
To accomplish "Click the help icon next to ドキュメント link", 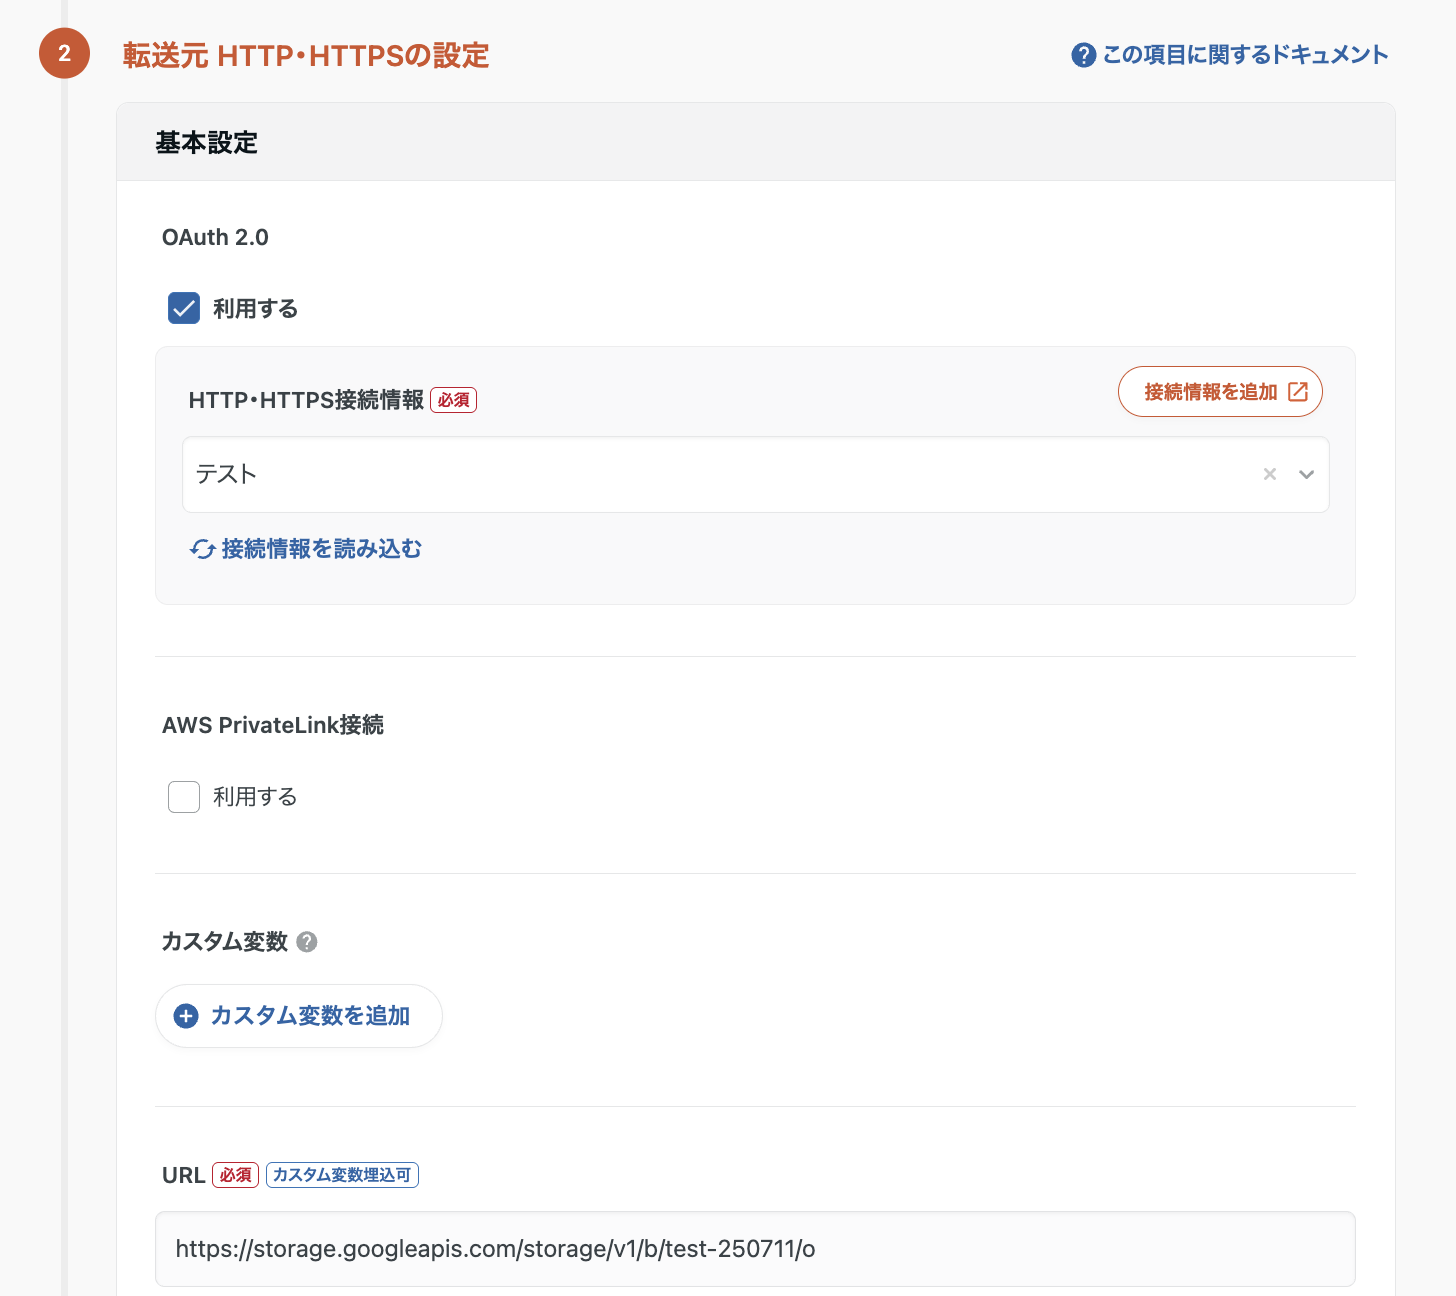I will coord(1084,55).
